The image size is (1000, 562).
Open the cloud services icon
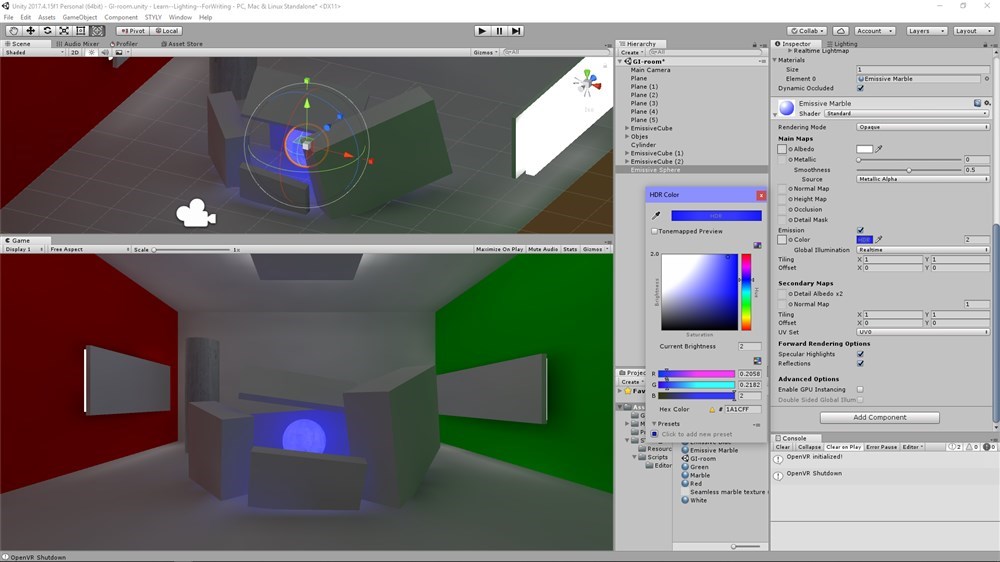[x=841, y=31]
